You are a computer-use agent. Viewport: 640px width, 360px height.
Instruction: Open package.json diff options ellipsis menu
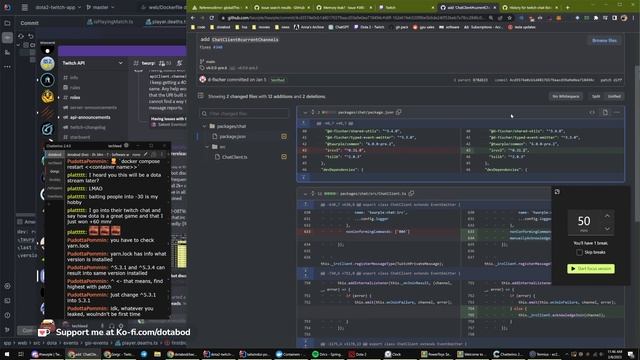616,112
